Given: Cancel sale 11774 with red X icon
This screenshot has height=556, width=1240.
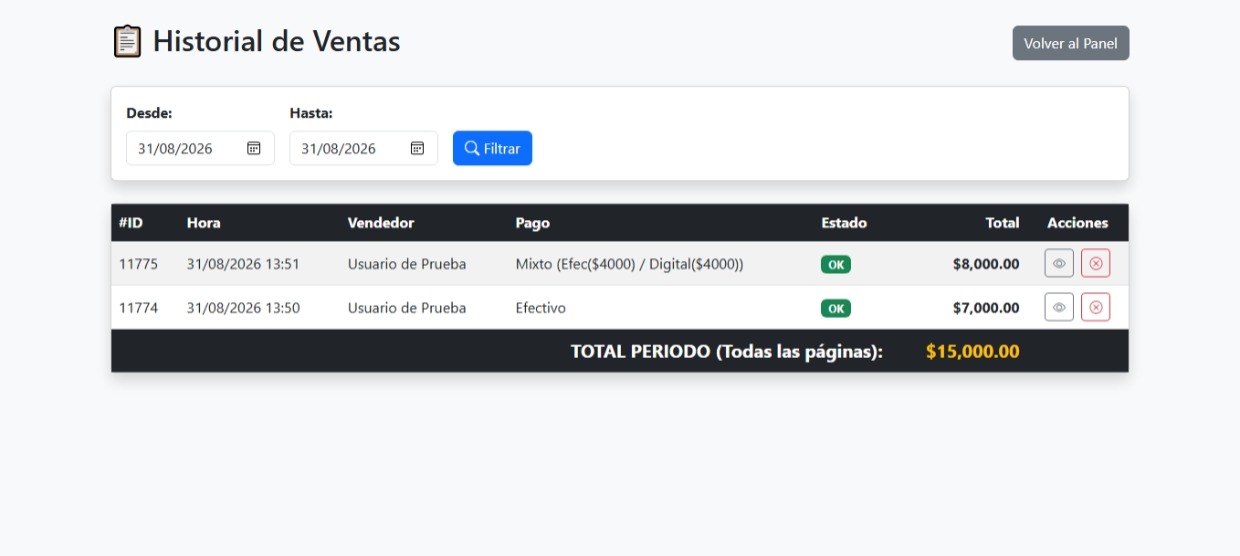Looking at the screenshot, I should click(x=1095, y=307).
